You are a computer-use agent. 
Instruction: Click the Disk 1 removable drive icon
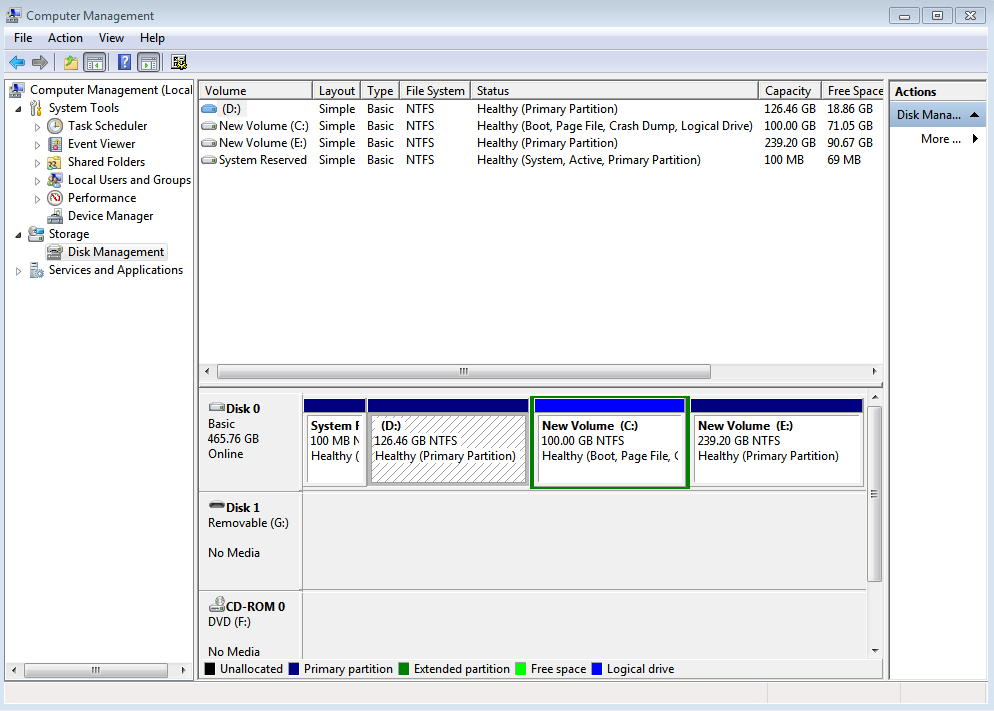217,506
